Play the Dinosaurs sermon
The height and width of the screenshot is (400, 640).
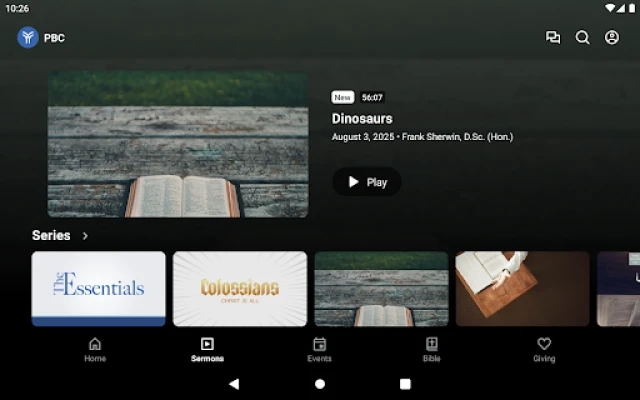(366, 182)
